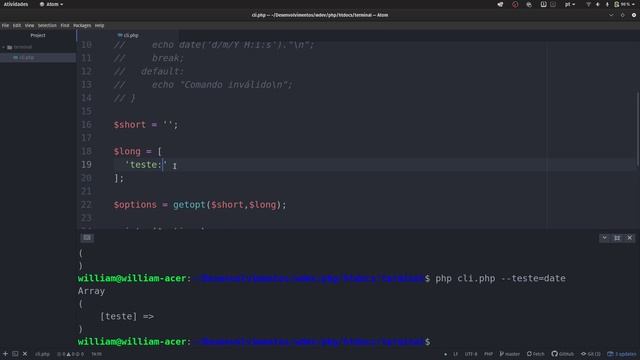Click the tray icon next to the red one
Viewport: 640px width, 360px height.
[529, 4]
